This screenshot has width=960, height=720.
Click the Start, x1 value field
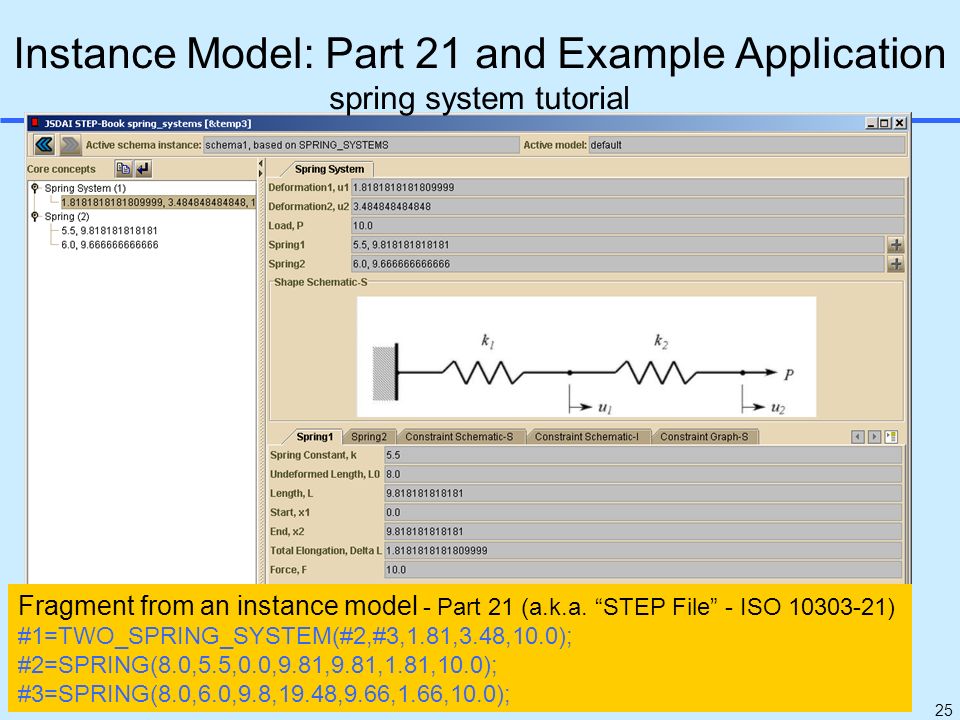click(x=643, y=512)
